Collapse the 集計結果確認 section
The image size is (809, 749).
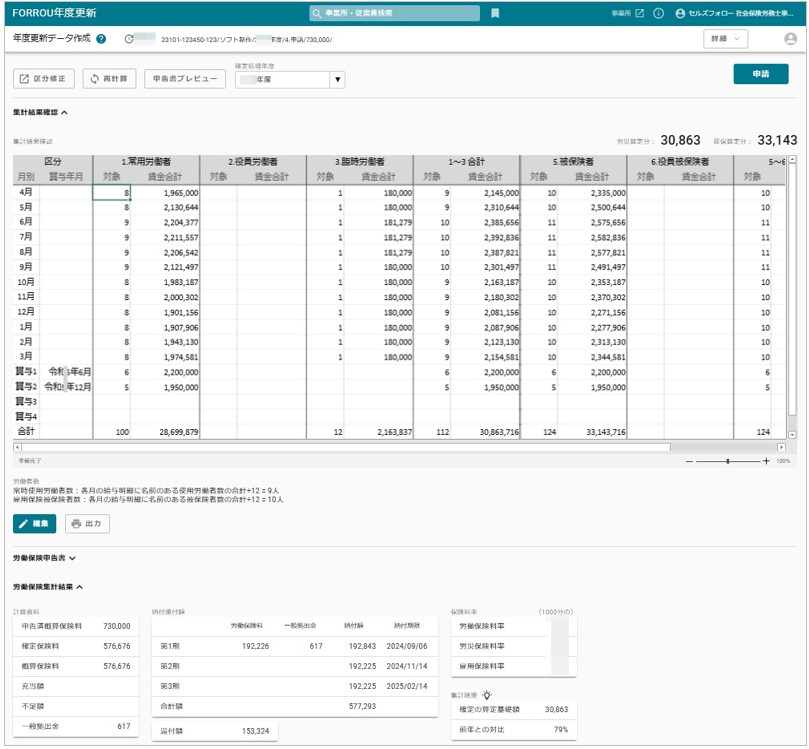pos(40,112)
